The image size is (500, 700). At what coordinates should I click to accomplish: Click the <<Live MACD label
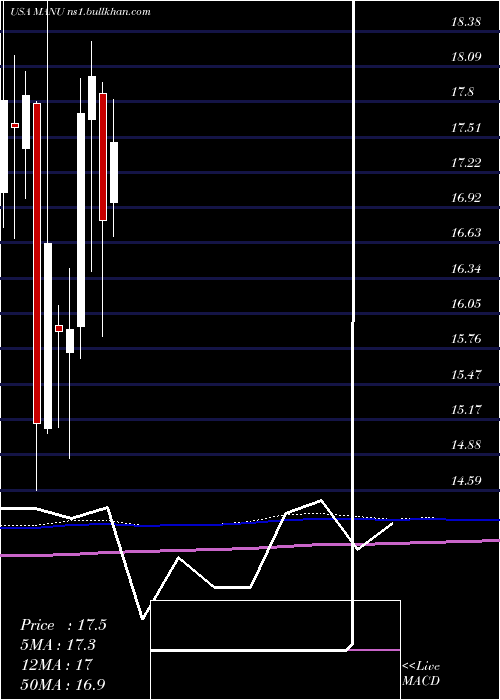421,674
